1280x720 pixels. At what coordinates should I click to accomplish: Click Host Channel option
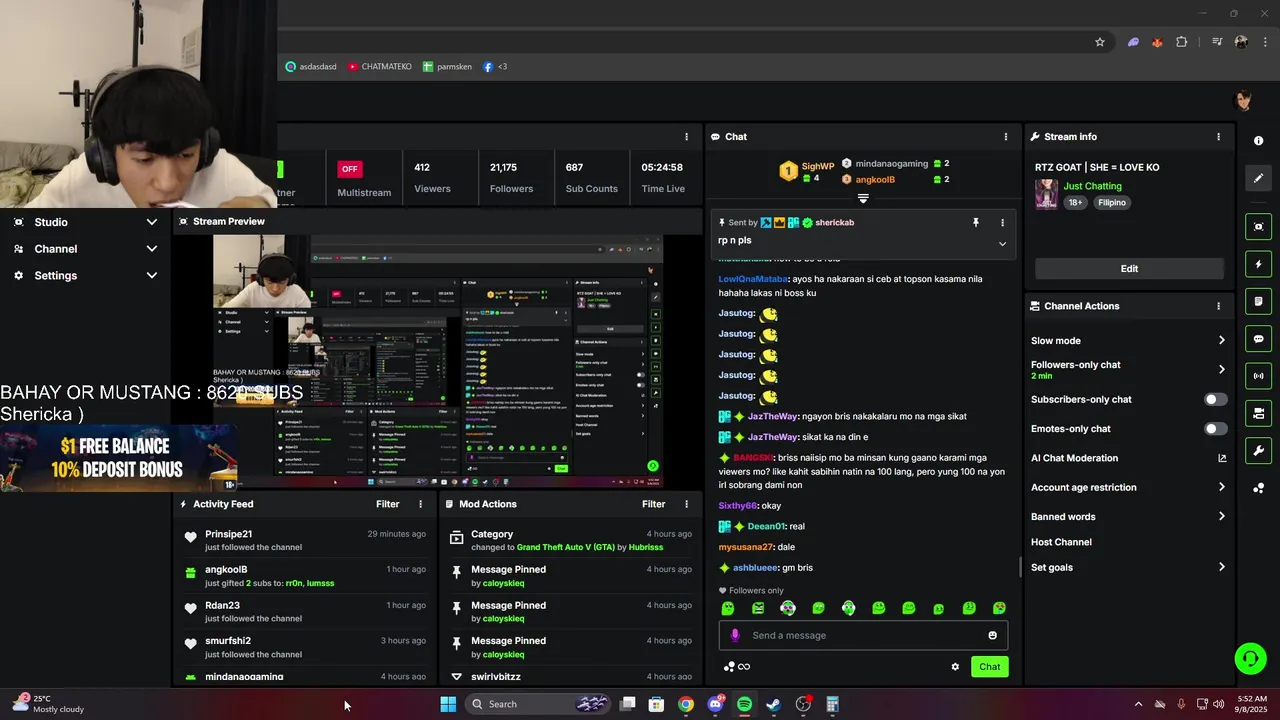[1061, 542]
